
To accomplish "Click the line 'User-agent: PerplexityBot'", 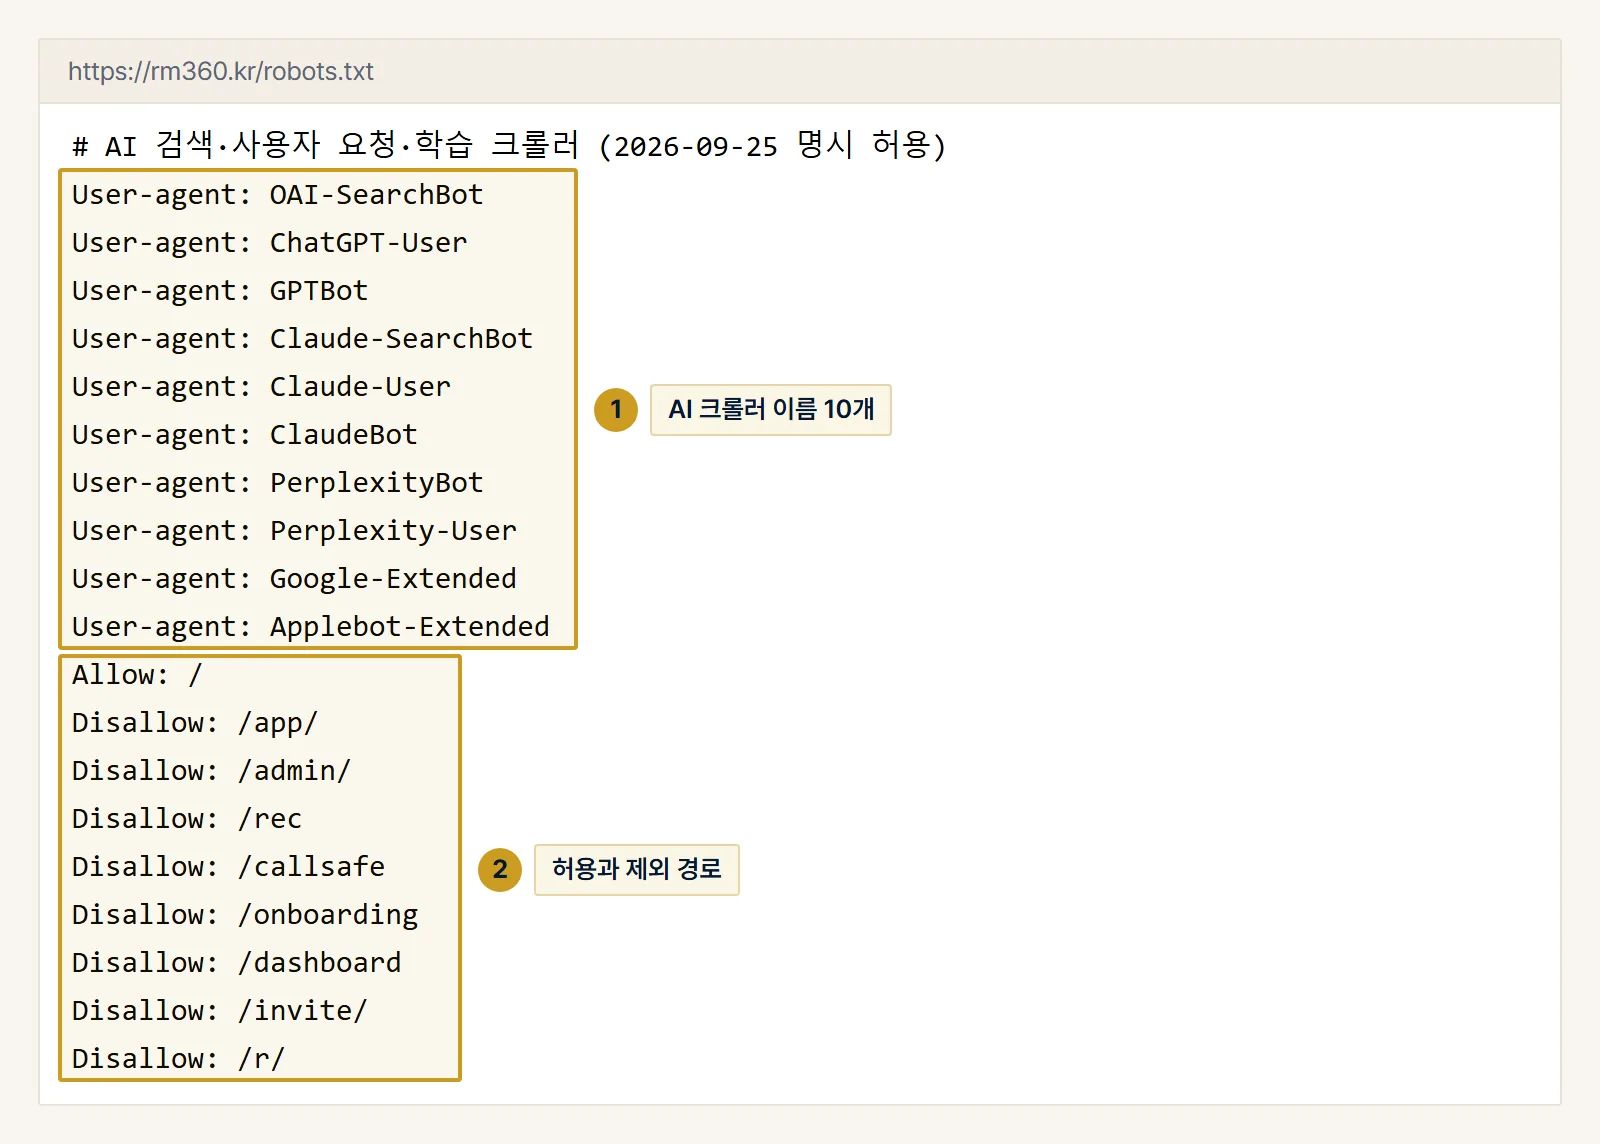I will tap(277, 483).
